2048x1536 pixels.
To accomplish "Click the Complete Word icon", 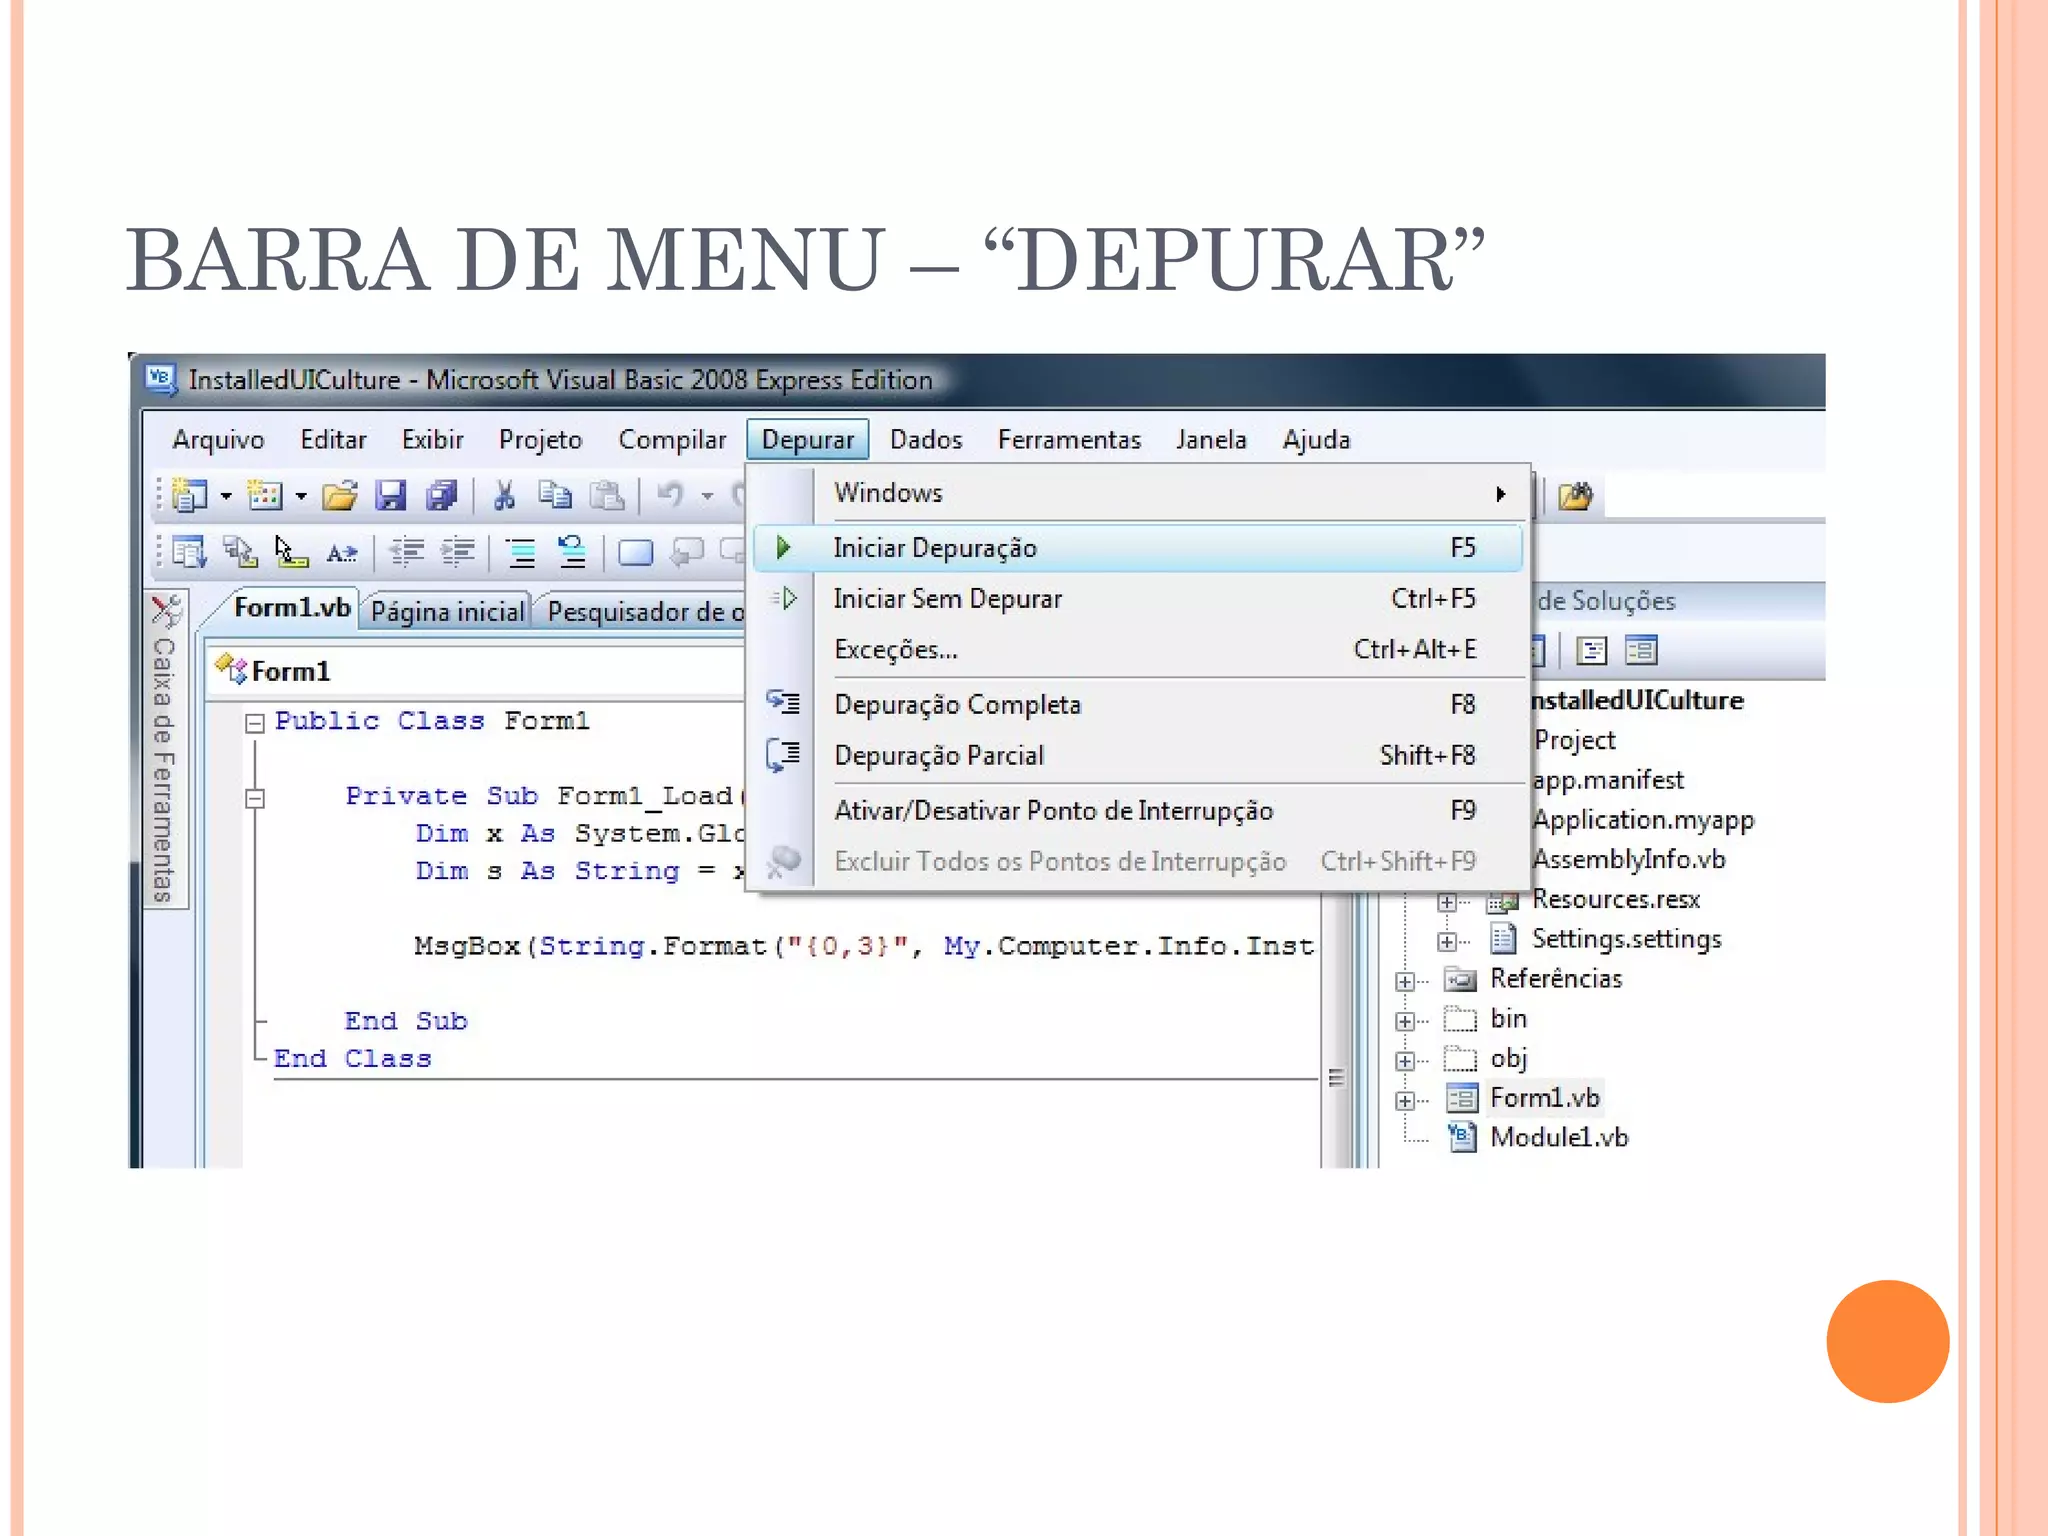I will (x=342, y=552).
